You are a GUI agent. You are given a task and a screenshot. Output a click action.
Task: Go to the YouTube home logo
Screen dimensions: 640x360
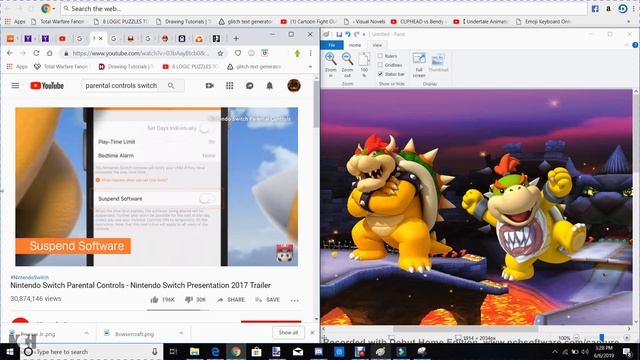(x=47, y=86)
